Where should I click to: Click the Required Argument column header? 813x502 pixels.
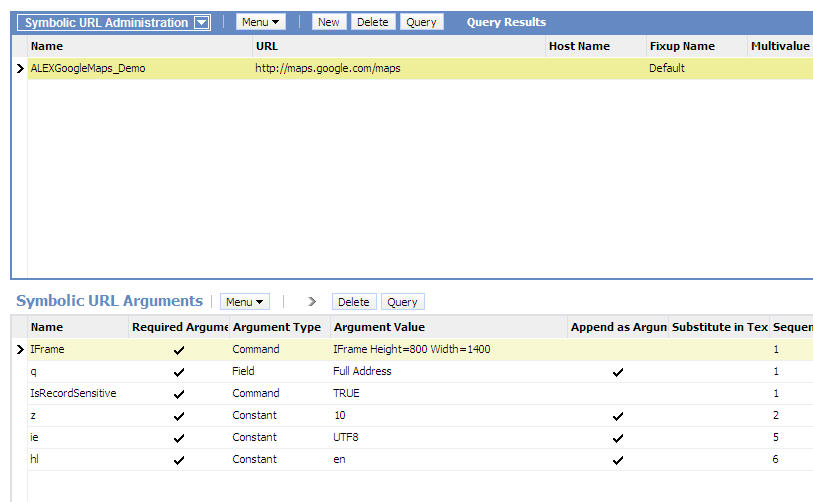click(179, 327)
